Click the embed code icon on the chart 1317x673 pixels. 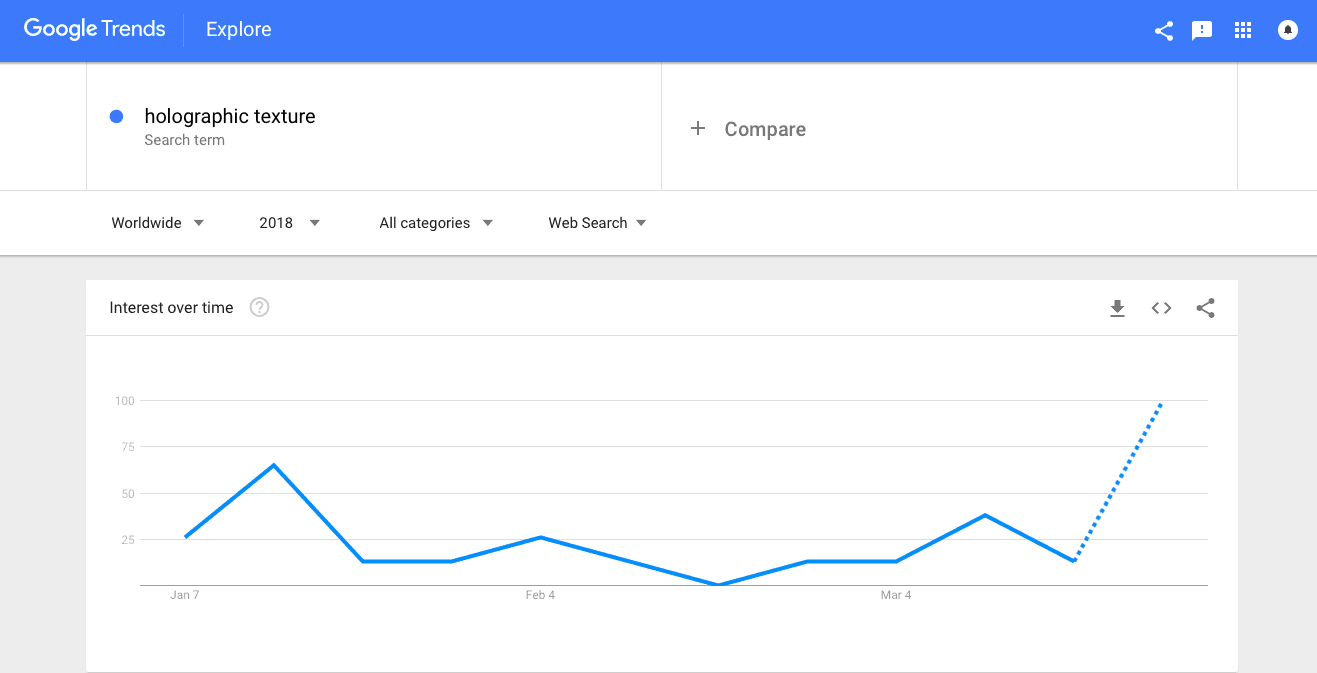(x=1161, y=308)
